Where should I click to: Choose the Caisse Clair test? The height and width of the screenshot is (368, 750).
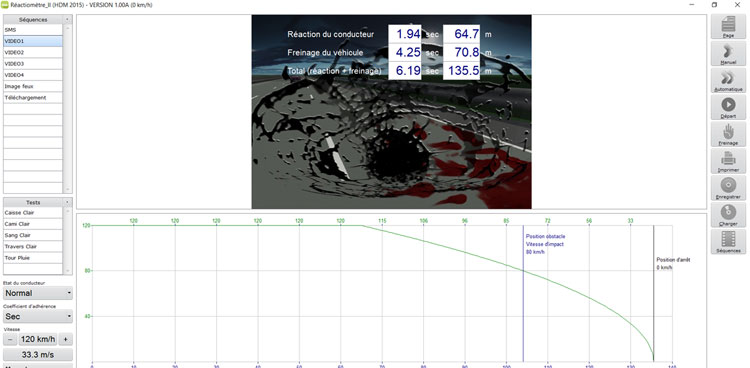click(x=33, y=212)
